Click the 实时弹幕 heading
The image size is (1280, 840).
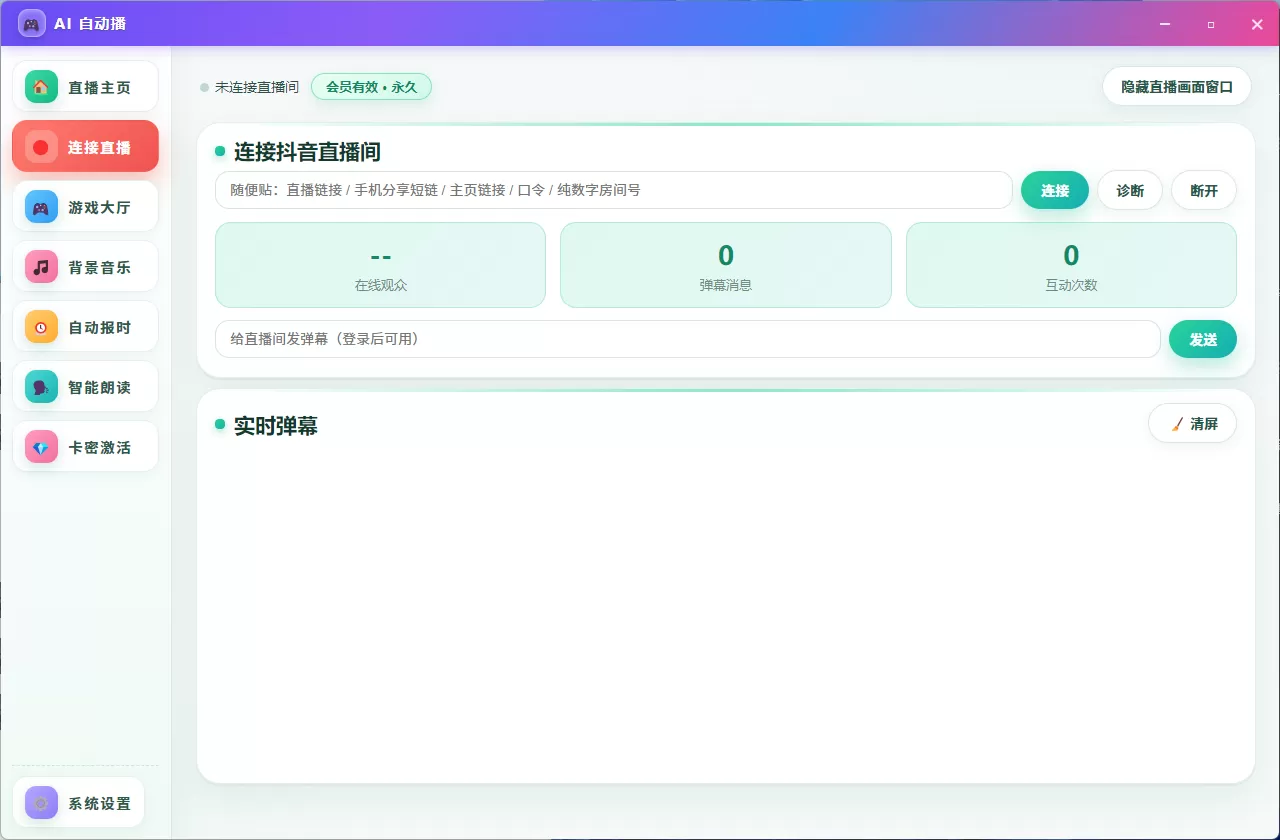(x=276, y=425)
